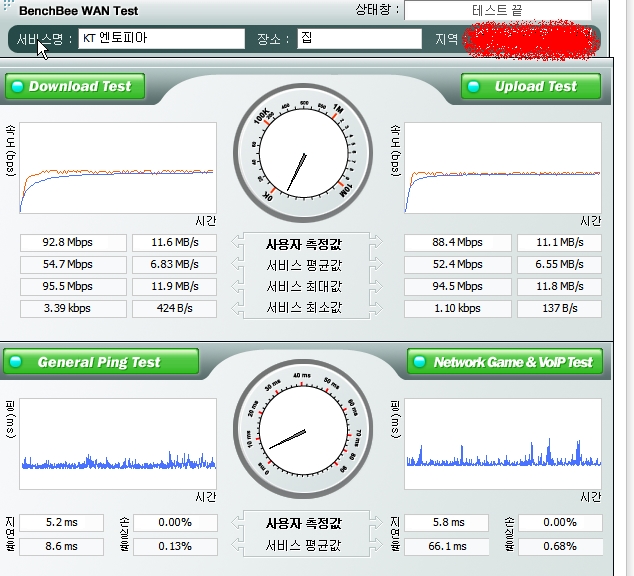The width and height of the screenshot is (634, 576).
Task: Click the 장소 field showing 집
Action: [359, 38]
